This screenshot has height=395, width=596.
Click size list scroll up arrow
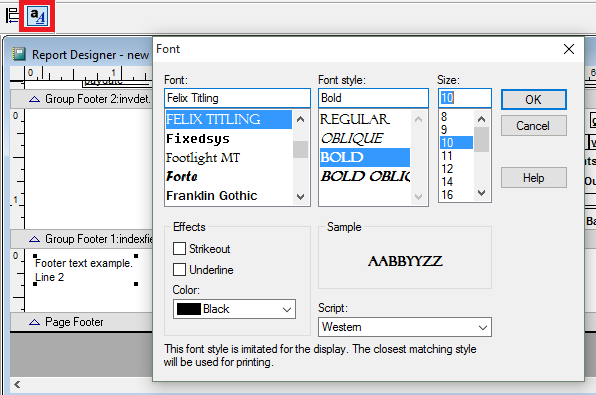coord(482,119)
